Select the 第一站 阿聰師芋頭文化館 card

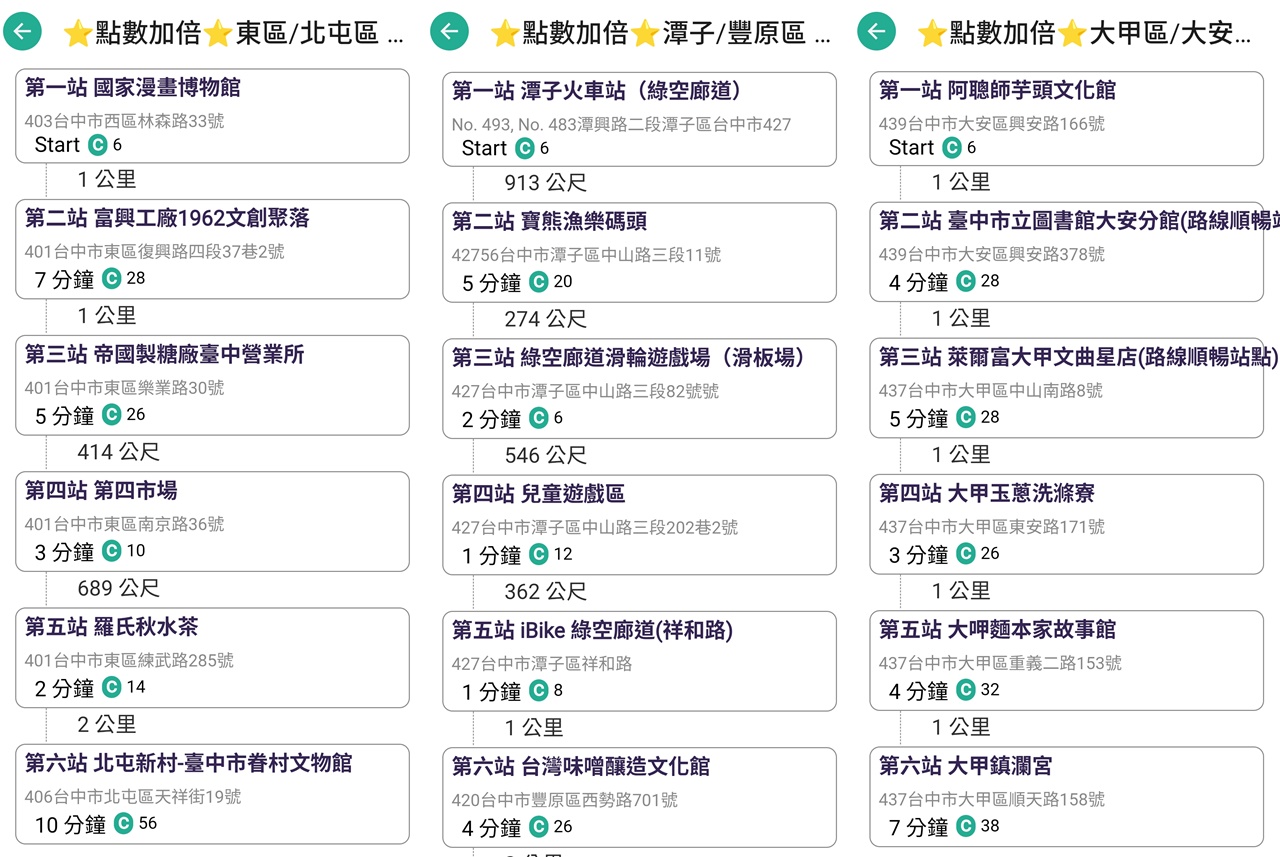pos(1065,114)
